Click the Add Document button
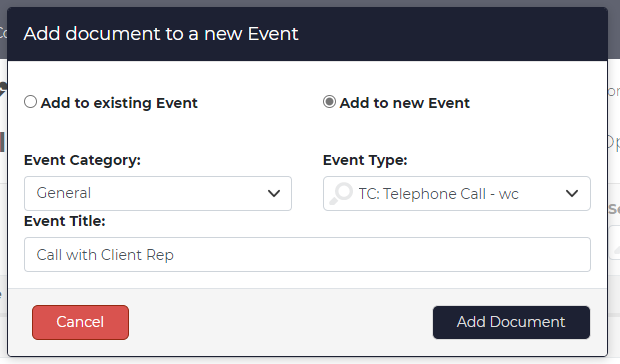 [511, 322]
